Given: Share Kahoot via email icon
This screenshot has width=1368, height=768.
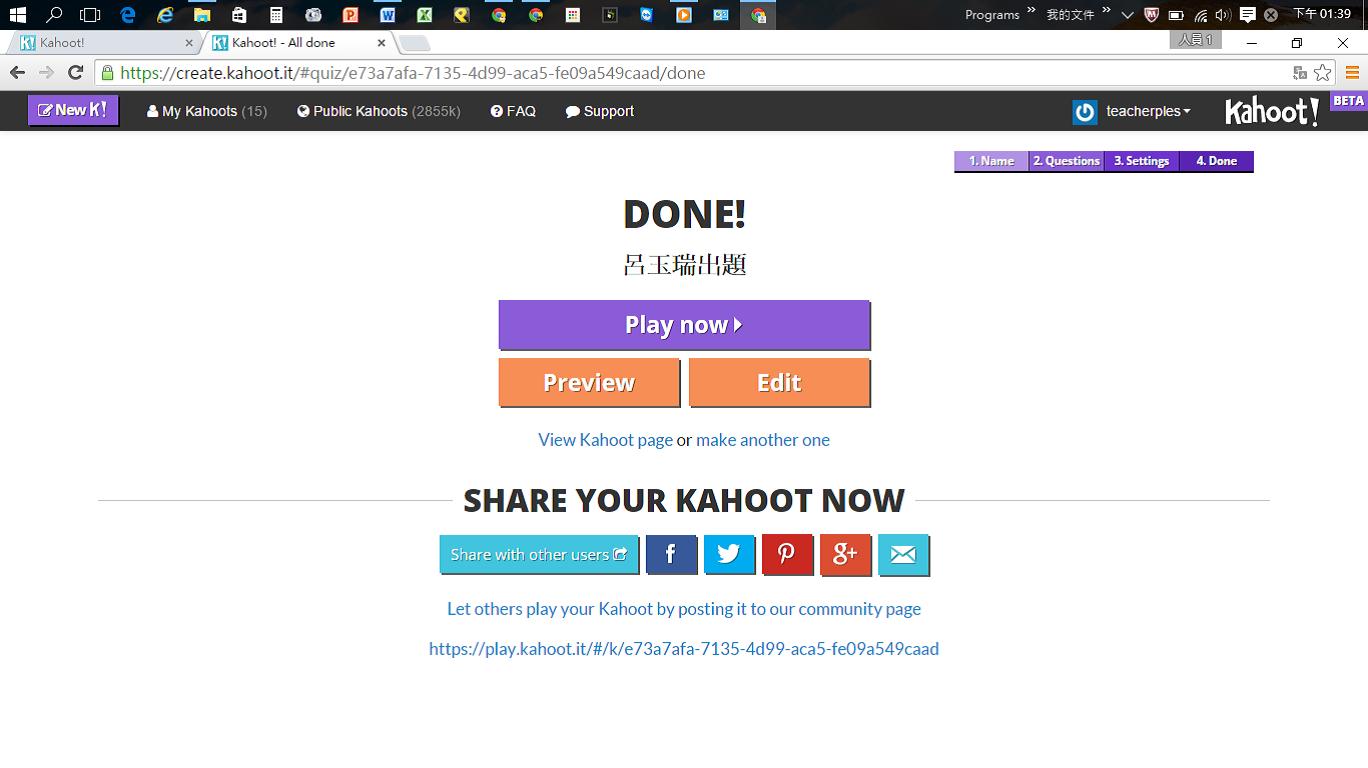Looking at the screenshot, I should click(903, 555).
